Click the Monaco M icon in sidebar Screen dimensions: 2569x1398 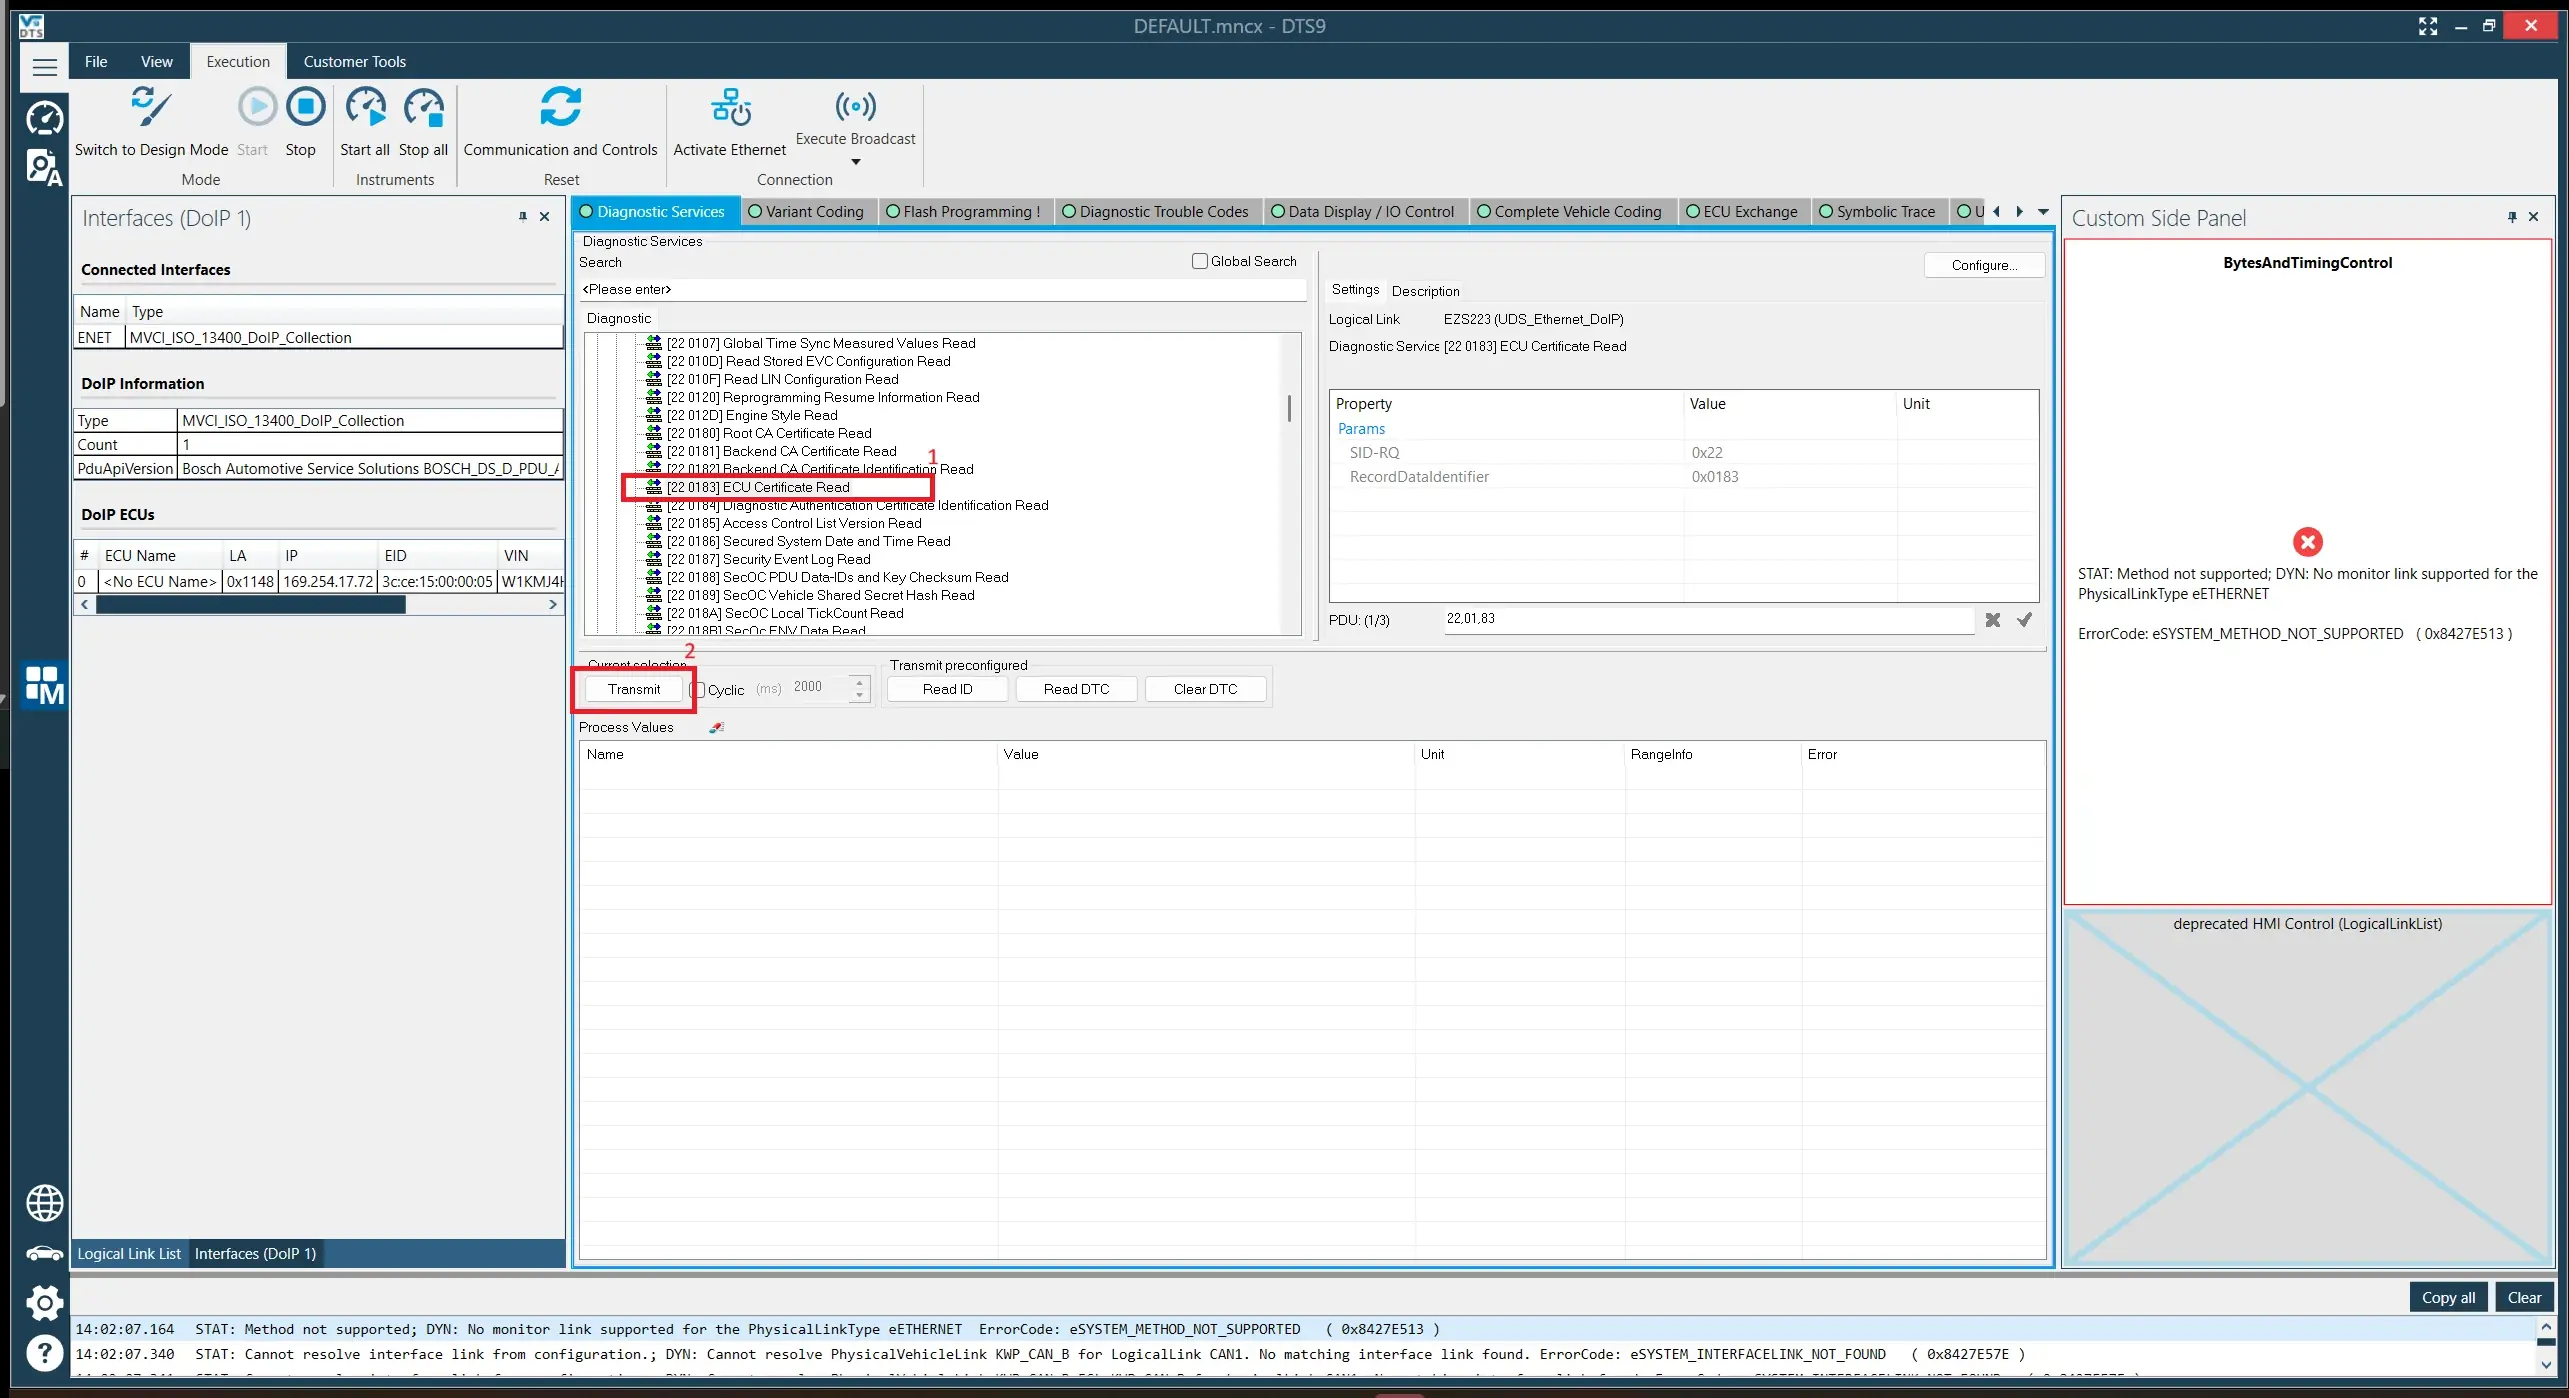coord(44,685)
